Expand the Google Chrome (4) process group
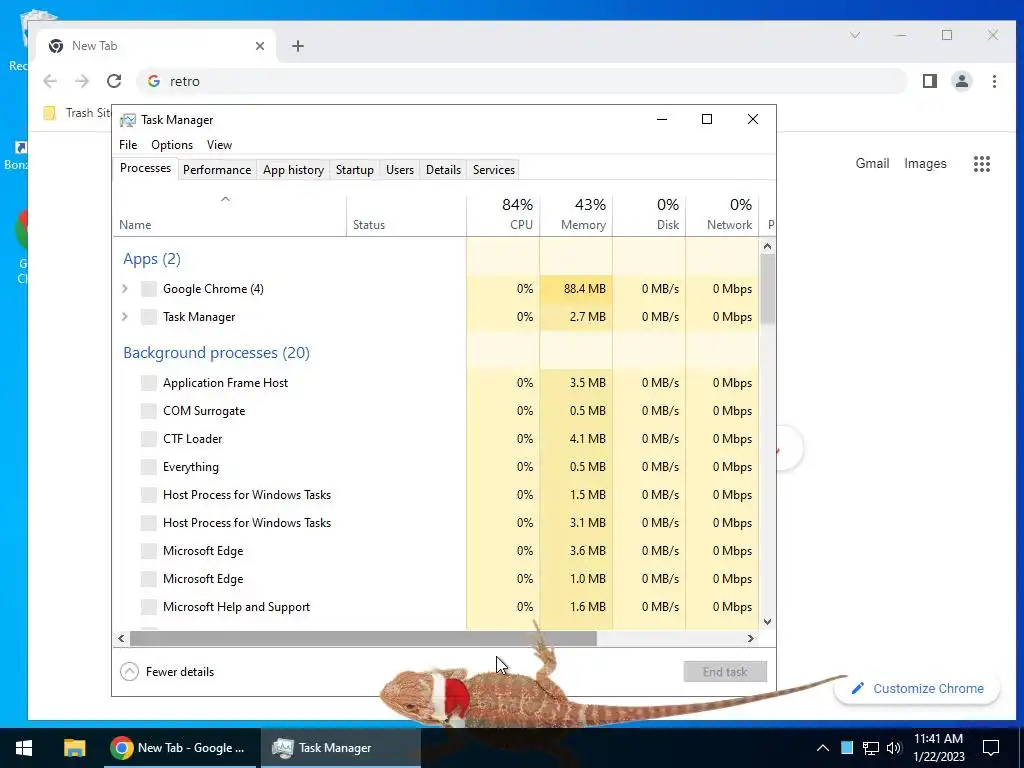This screenshot has height=768, width=1024. click(125, 289)
